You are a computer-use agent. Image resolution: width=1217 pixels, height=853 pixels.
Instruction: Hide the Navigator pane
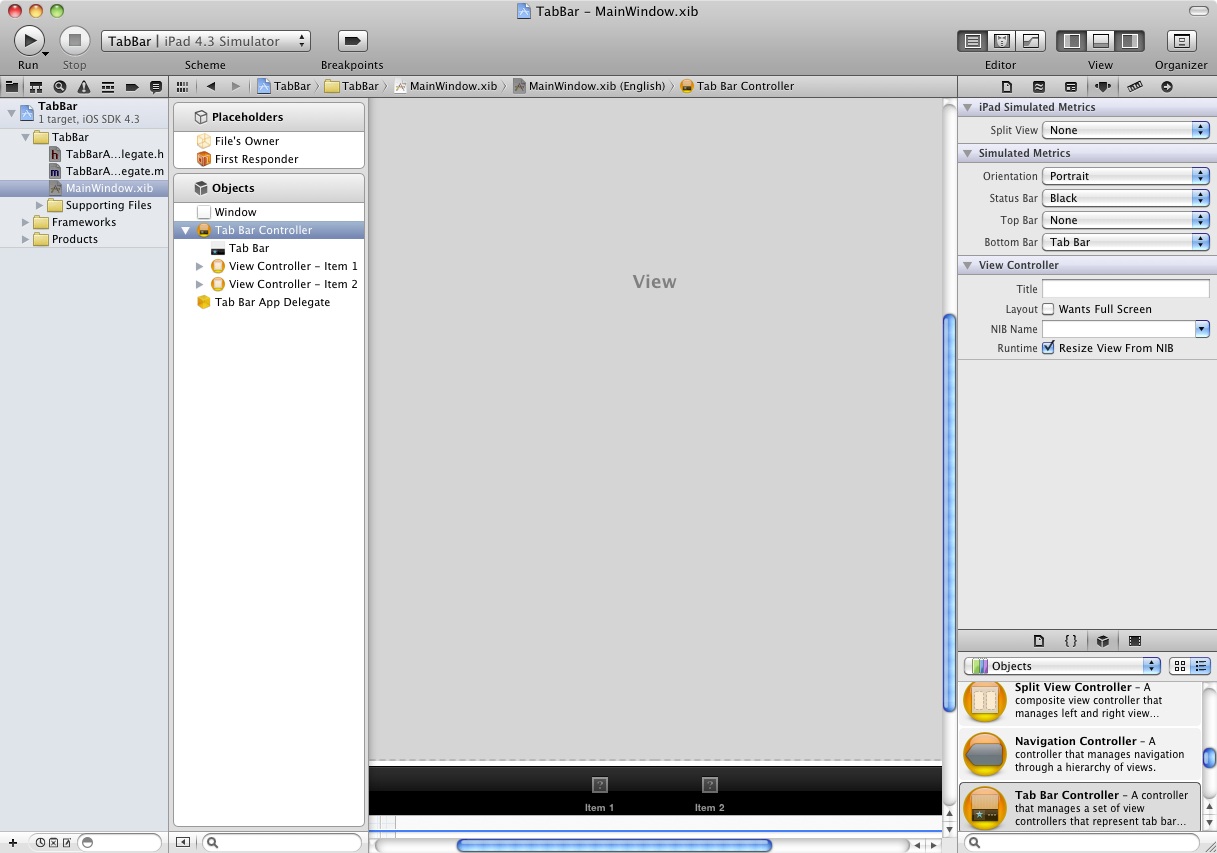[1072, 41]
